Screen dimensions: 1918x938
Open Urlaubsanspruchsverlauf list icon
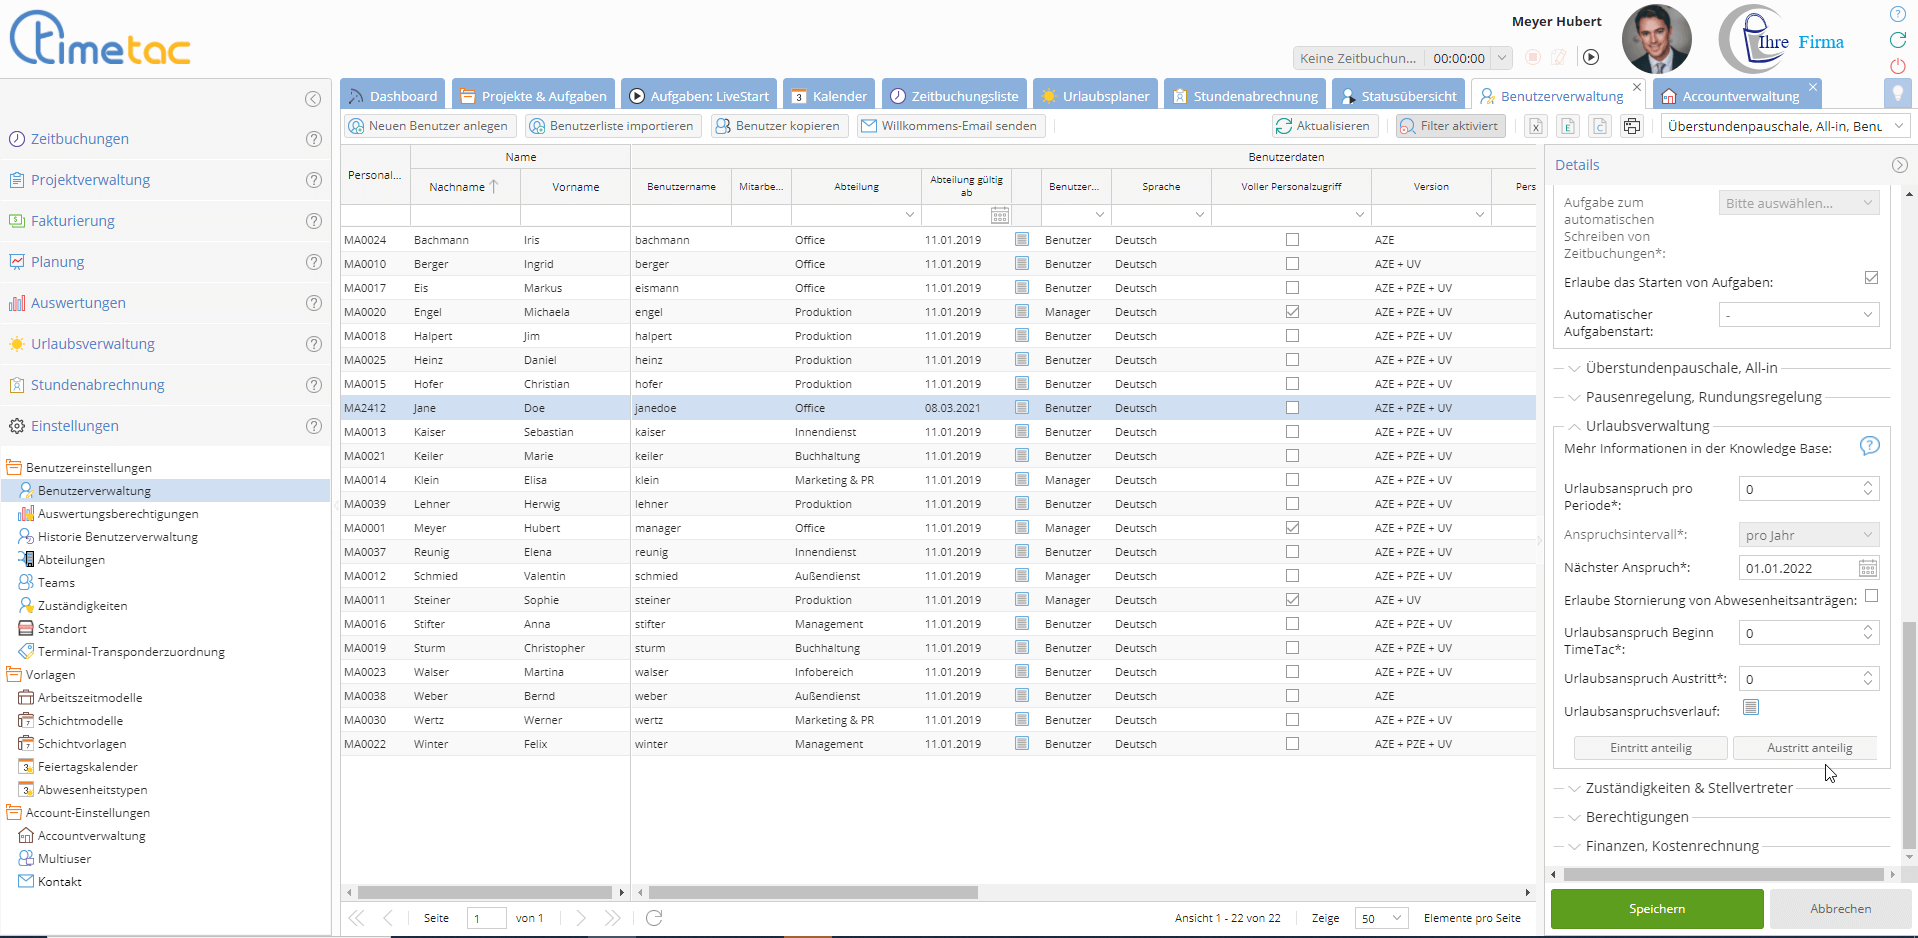(1750, 708)
